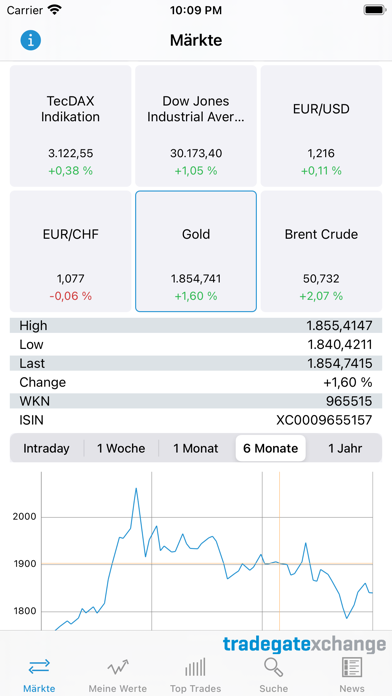Select the TecDAX Indikation tile
This screenshot has height=696, width=392.
point(71,126)
